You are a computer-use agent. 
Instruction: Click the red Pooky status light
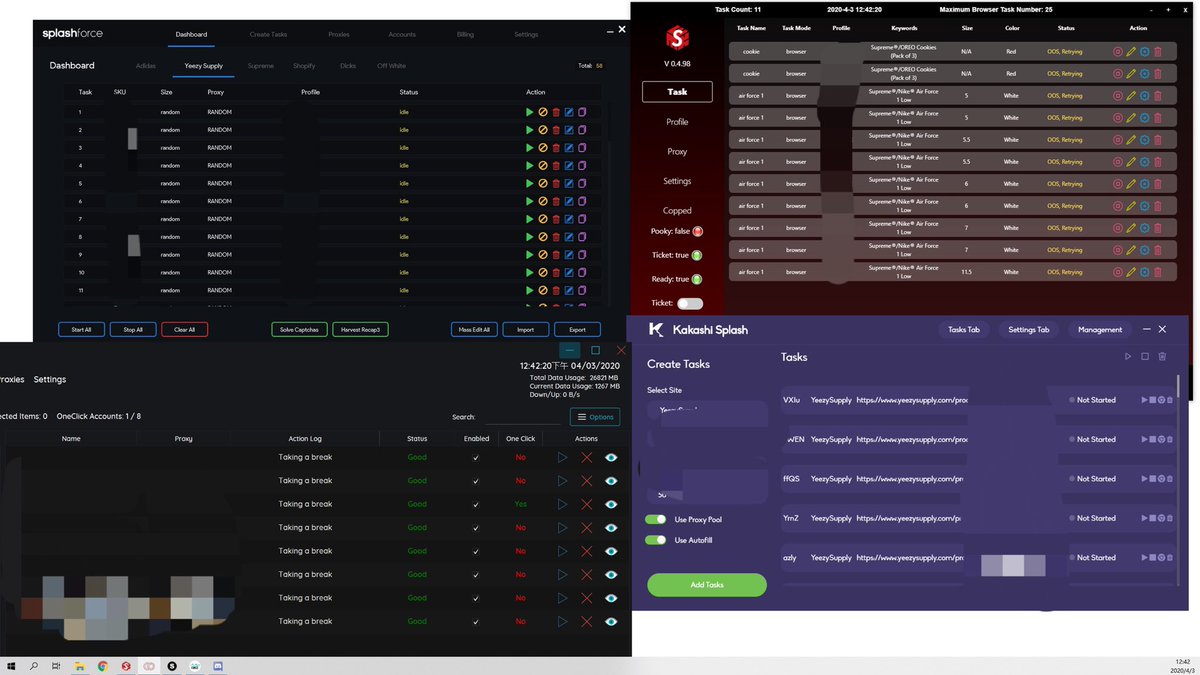pos(698,231)
